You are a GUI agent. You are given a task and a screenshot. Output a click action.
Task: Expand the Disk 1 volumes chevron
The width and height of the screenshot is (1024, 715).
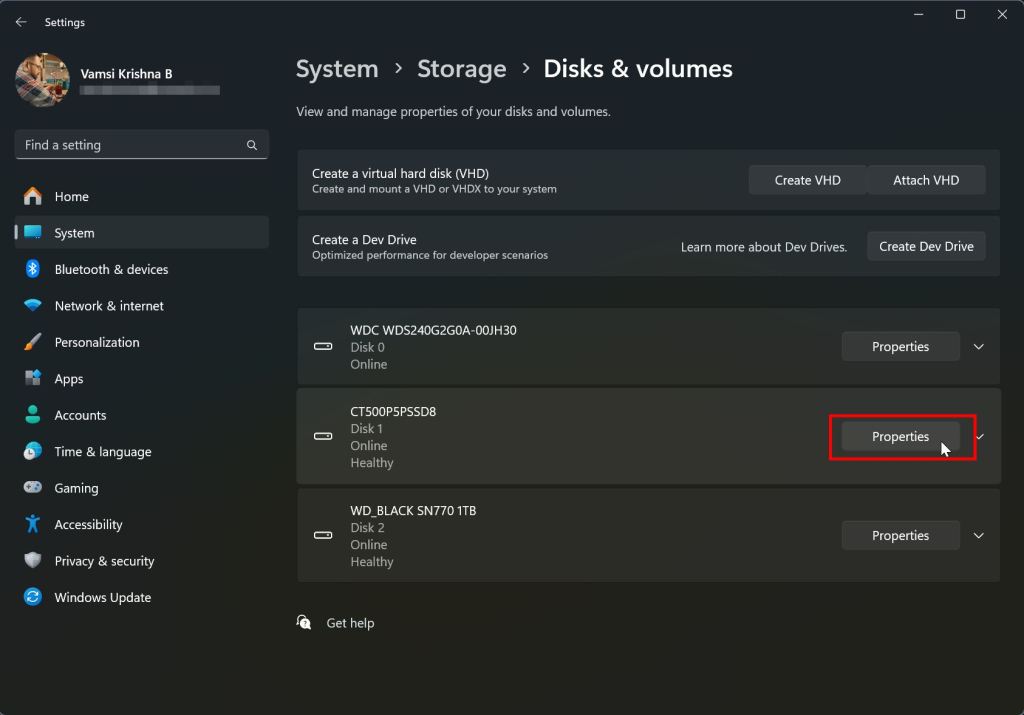980,437
